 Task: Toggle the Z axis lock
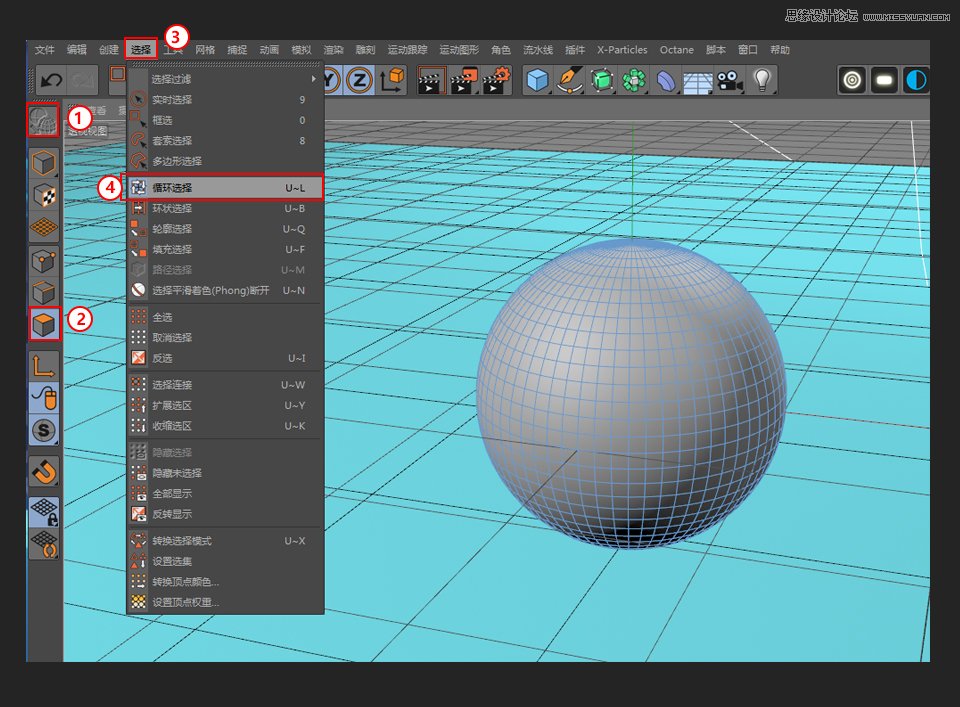tap(358, 78)
